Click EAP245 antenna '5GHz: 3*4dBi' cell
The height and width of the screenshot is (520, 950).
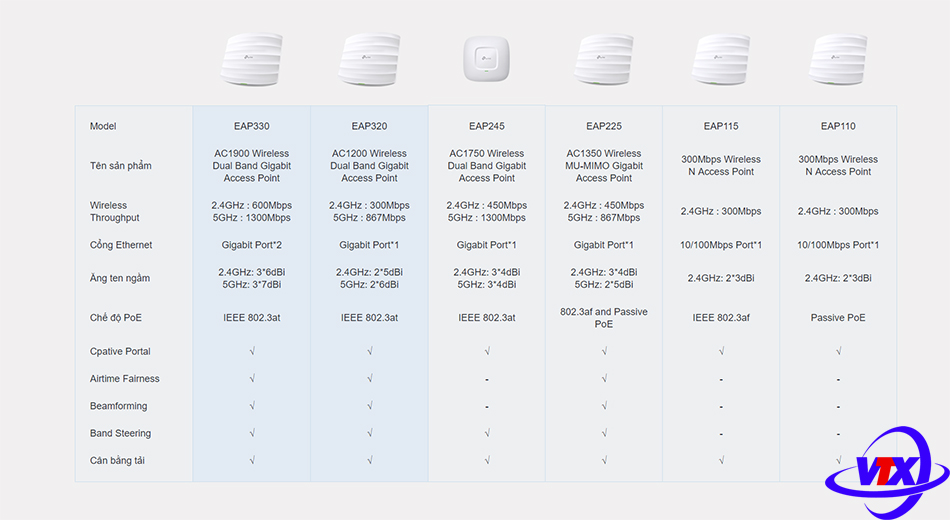(487, 284)
